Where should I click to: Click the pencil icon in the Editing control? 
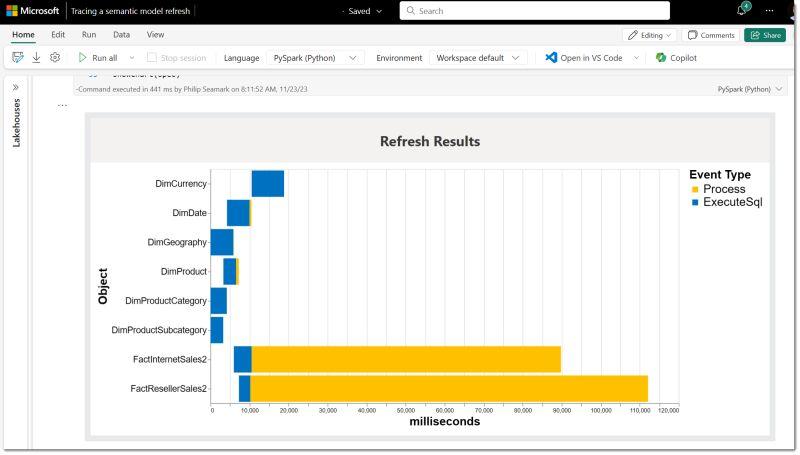click(635, 35)
